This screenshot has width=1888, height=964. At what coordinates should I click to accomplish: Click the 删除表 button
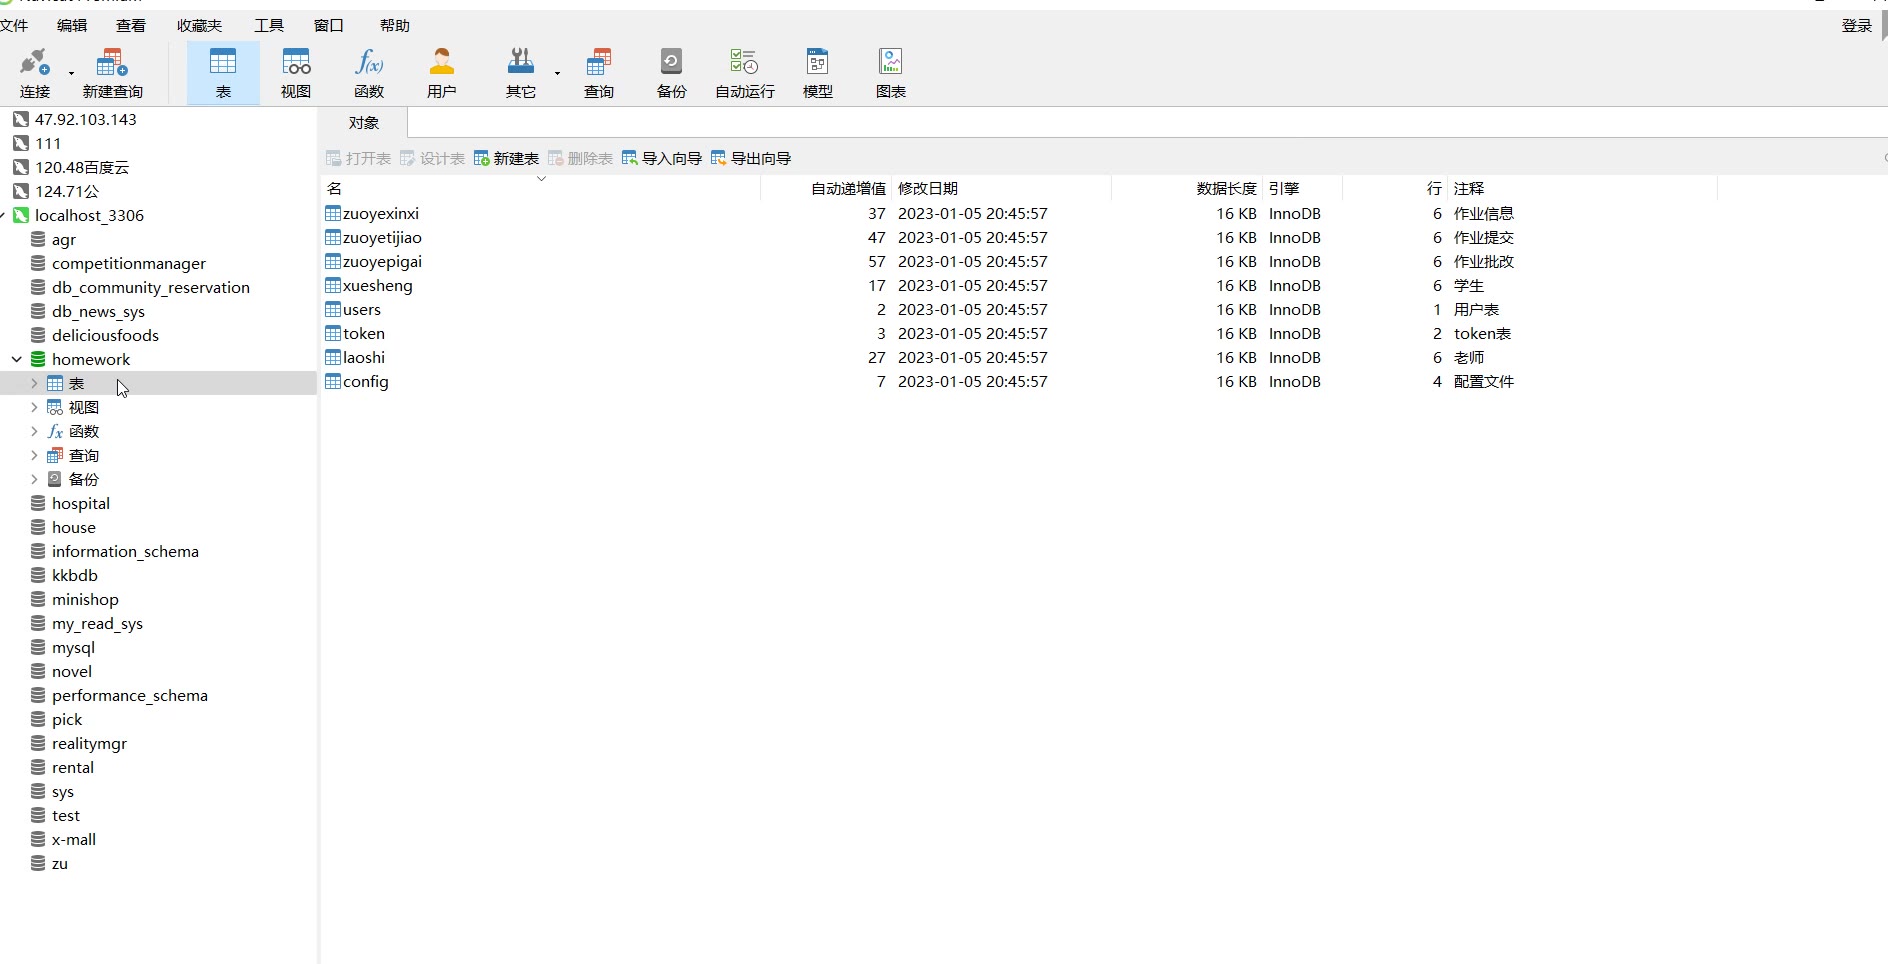(x=580, y=158)
